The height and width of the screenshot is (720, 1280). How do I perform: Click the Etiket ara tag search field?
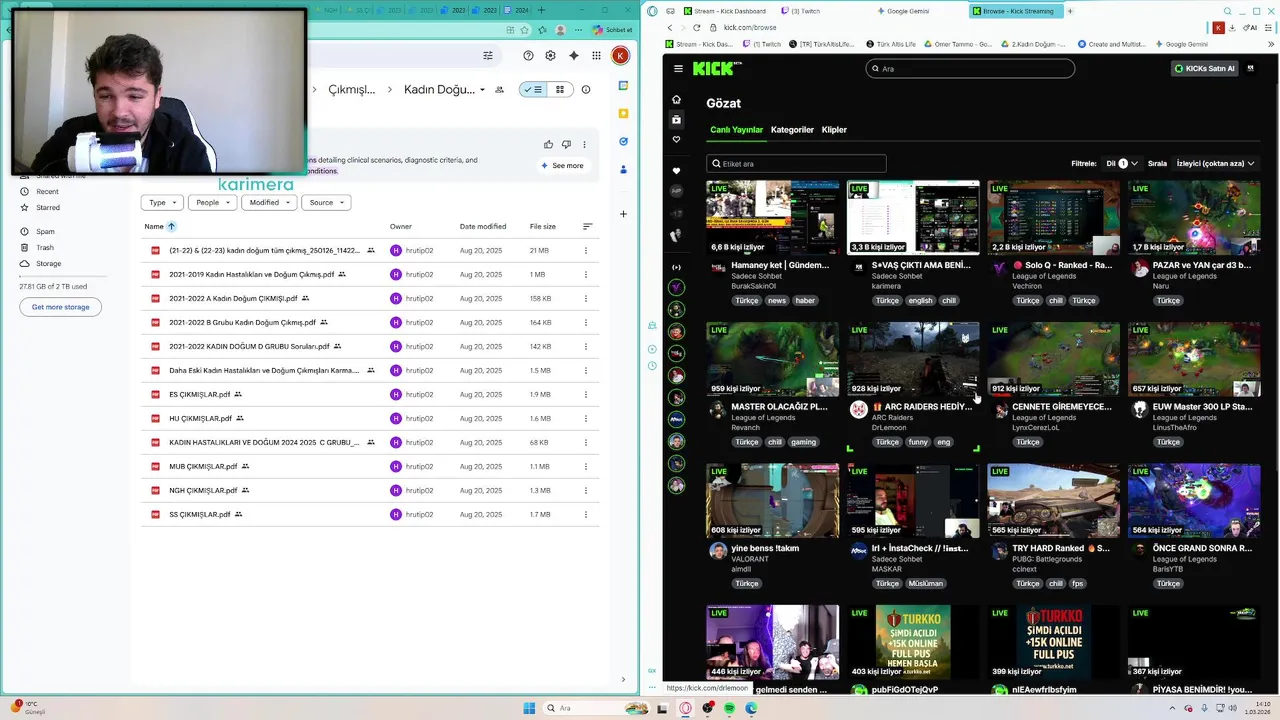796,163
